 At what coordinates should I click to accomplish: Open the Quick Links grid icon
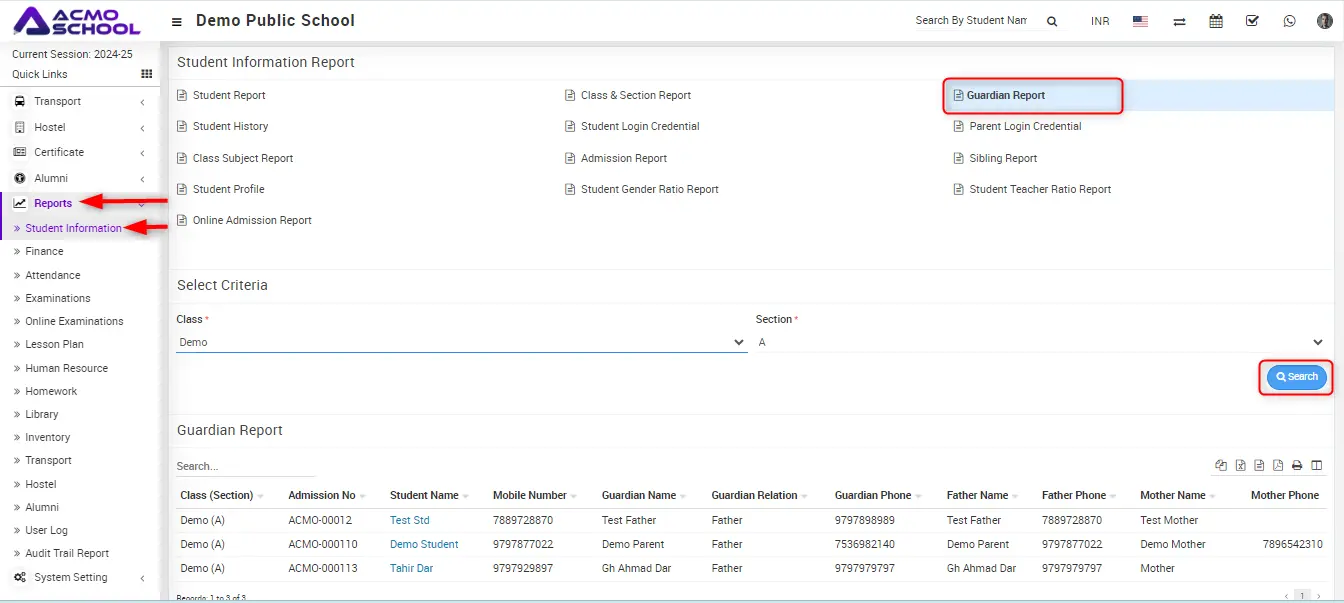click(147, 74)
